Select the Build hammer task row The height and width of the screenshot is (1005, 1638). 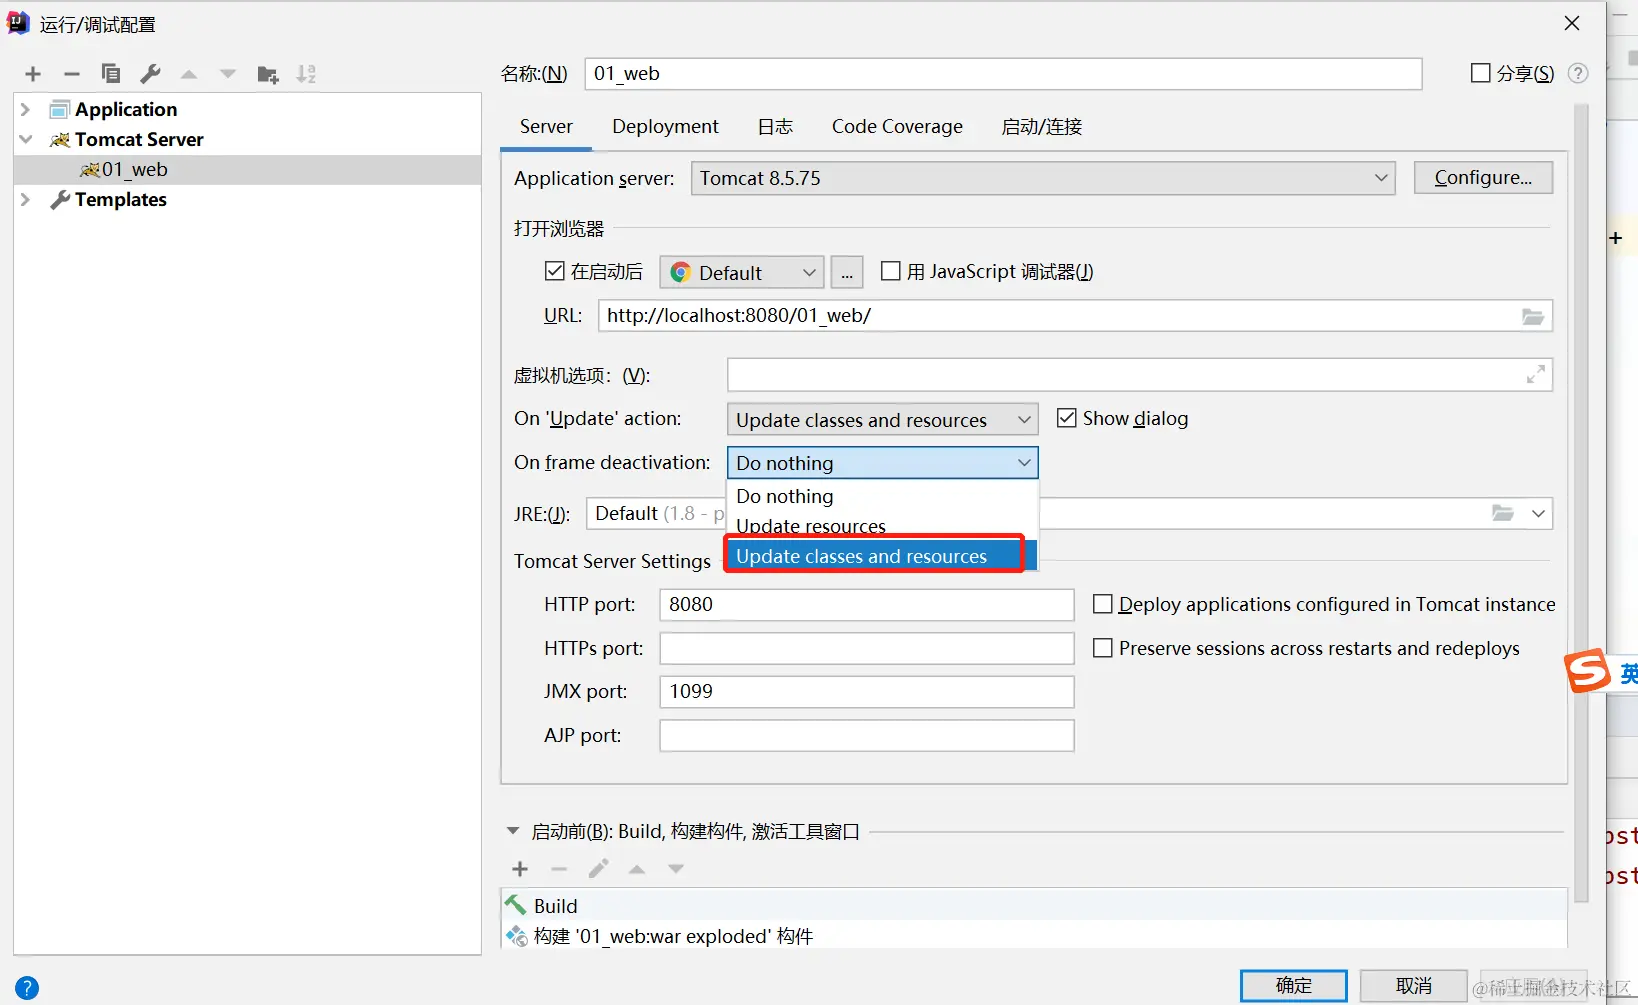click(1034, 906)
